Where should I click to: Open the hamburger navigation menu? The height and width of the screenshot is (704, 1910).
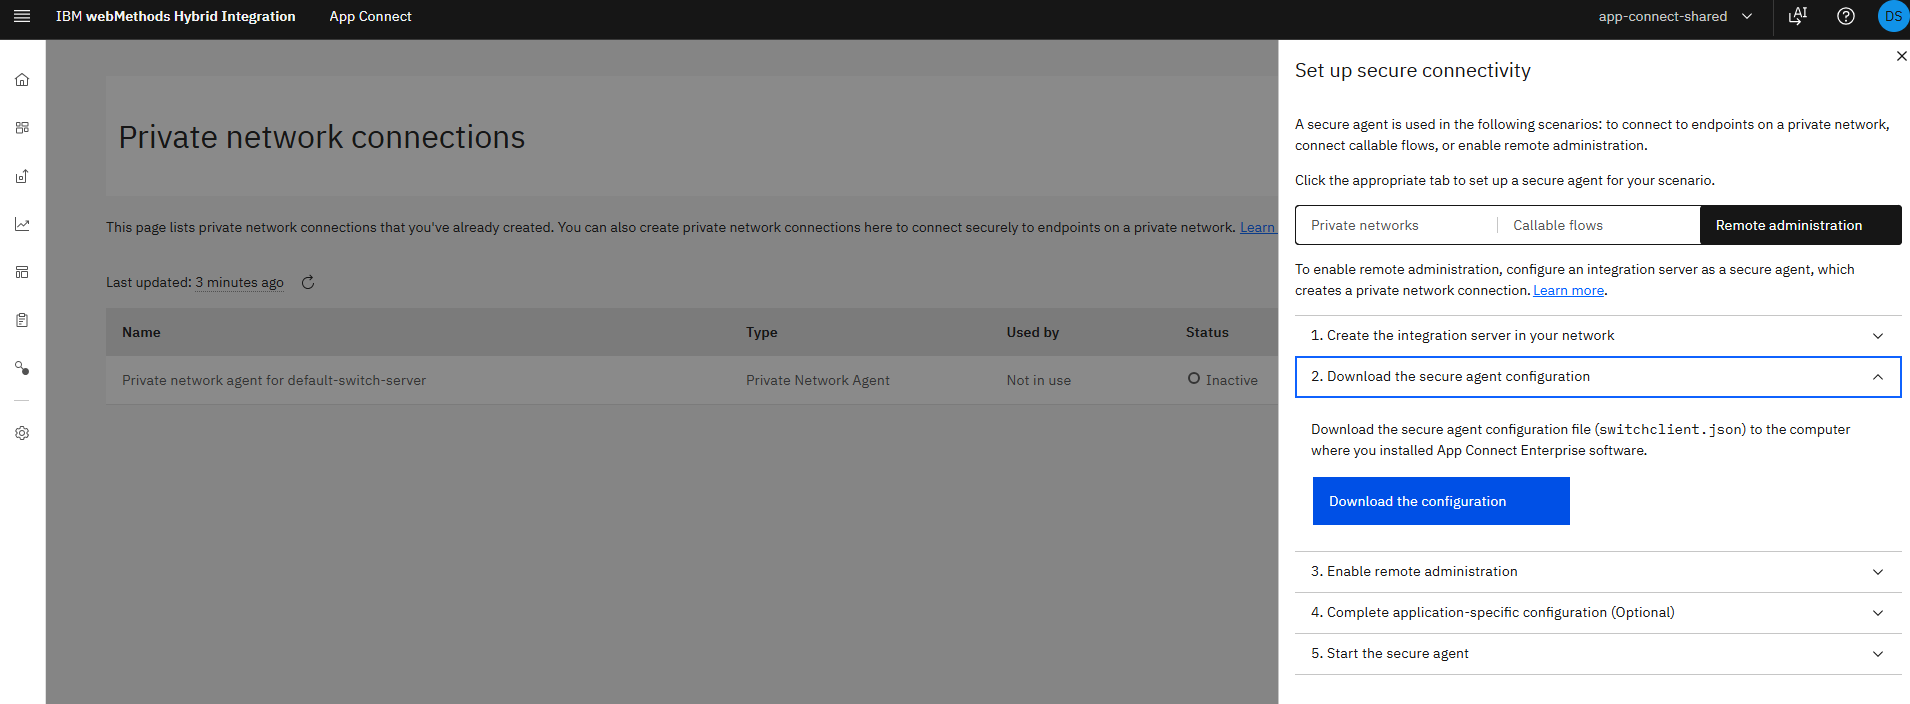click(22, 16)
